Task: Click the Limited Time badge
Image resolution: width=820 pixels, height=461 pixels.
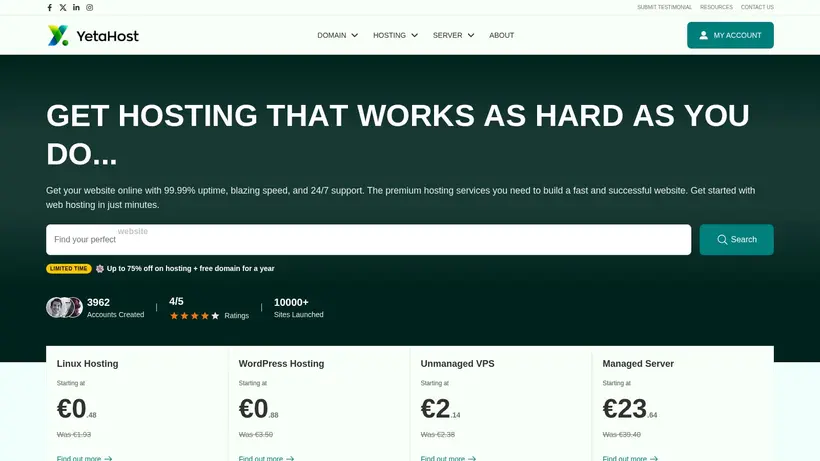Action: click(69, 268)
